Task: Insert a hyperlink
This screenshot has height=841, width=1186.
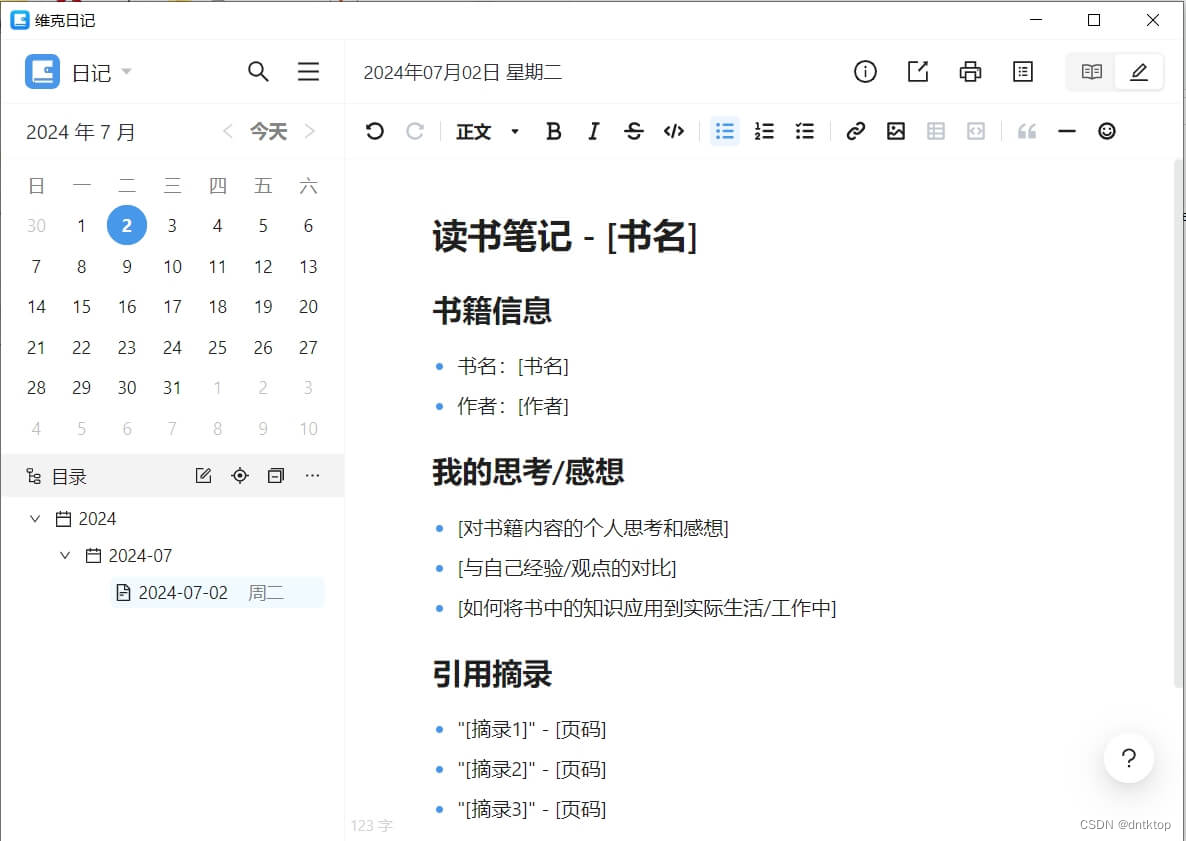Action: (x=855, y=132)
